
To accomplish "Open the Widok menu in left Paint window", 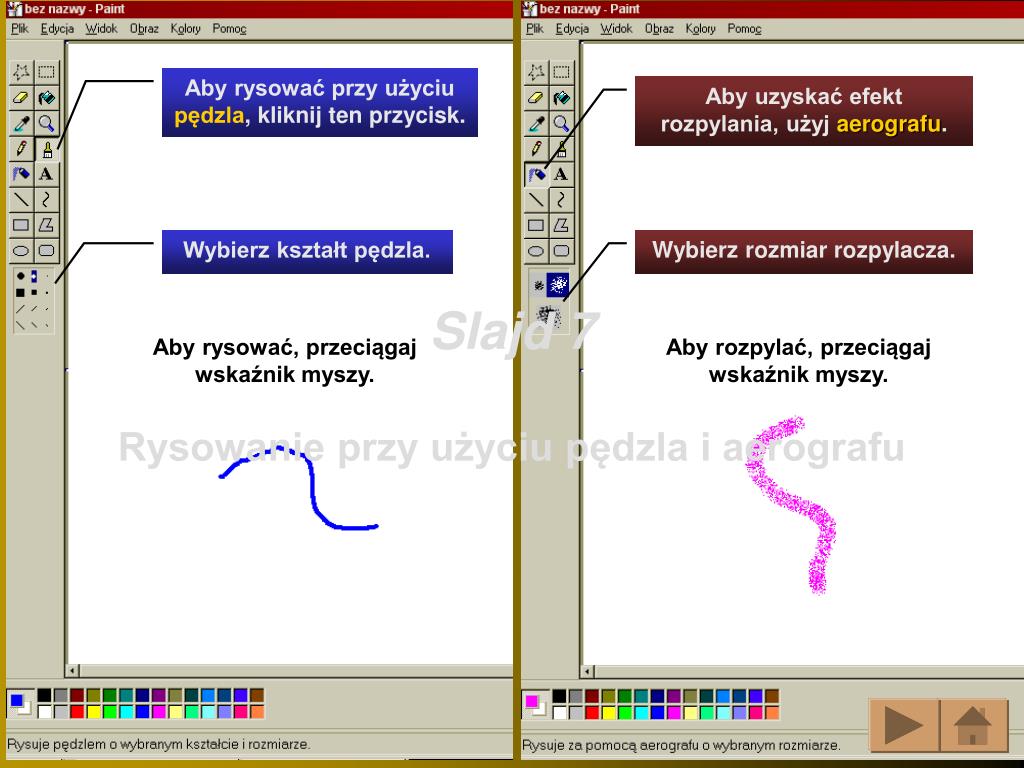I will tap(101, 29).
